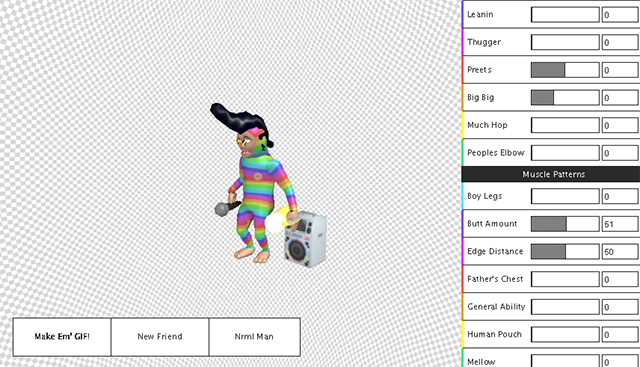Change the Big Big slider
This screenshot has width=640, height=367.
point(565,98)
